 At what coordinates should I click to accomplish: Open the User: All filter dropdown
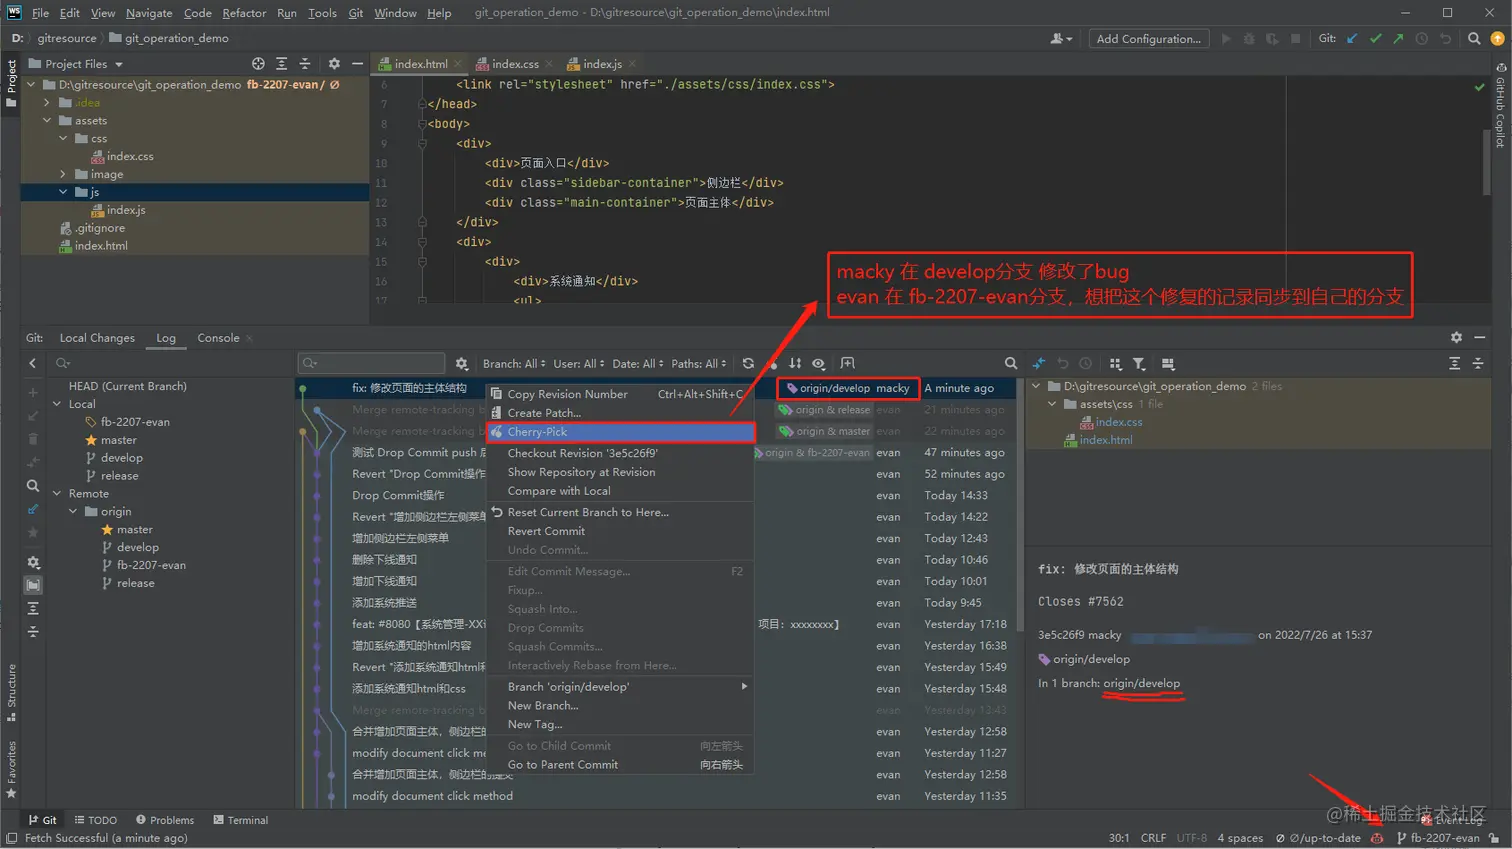click(x=578, y=364)
